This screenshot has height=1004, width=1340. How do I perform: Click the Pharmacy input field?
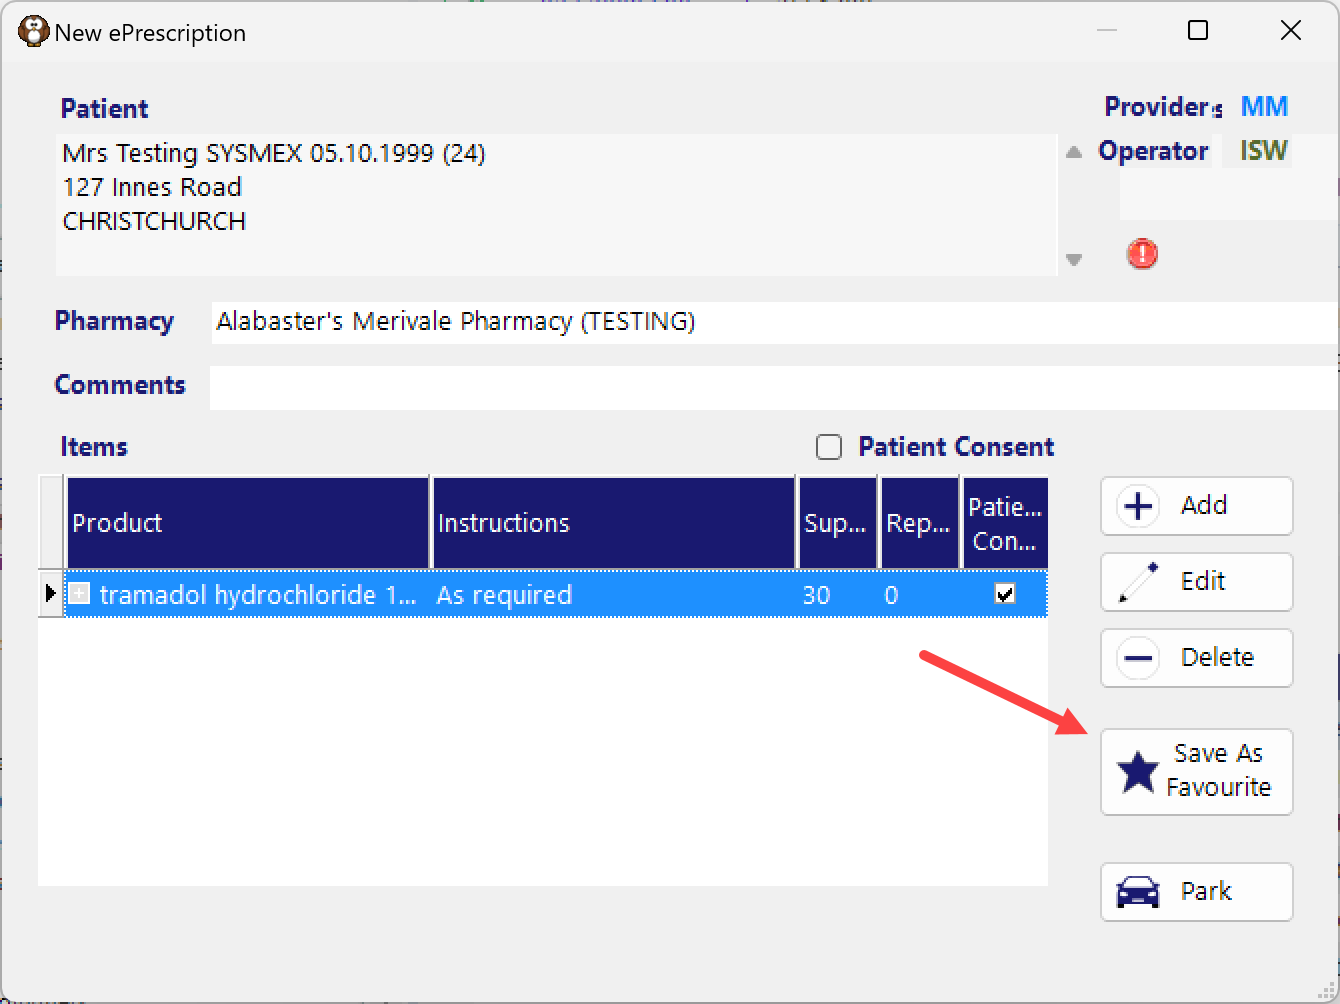tap(775, 322)
